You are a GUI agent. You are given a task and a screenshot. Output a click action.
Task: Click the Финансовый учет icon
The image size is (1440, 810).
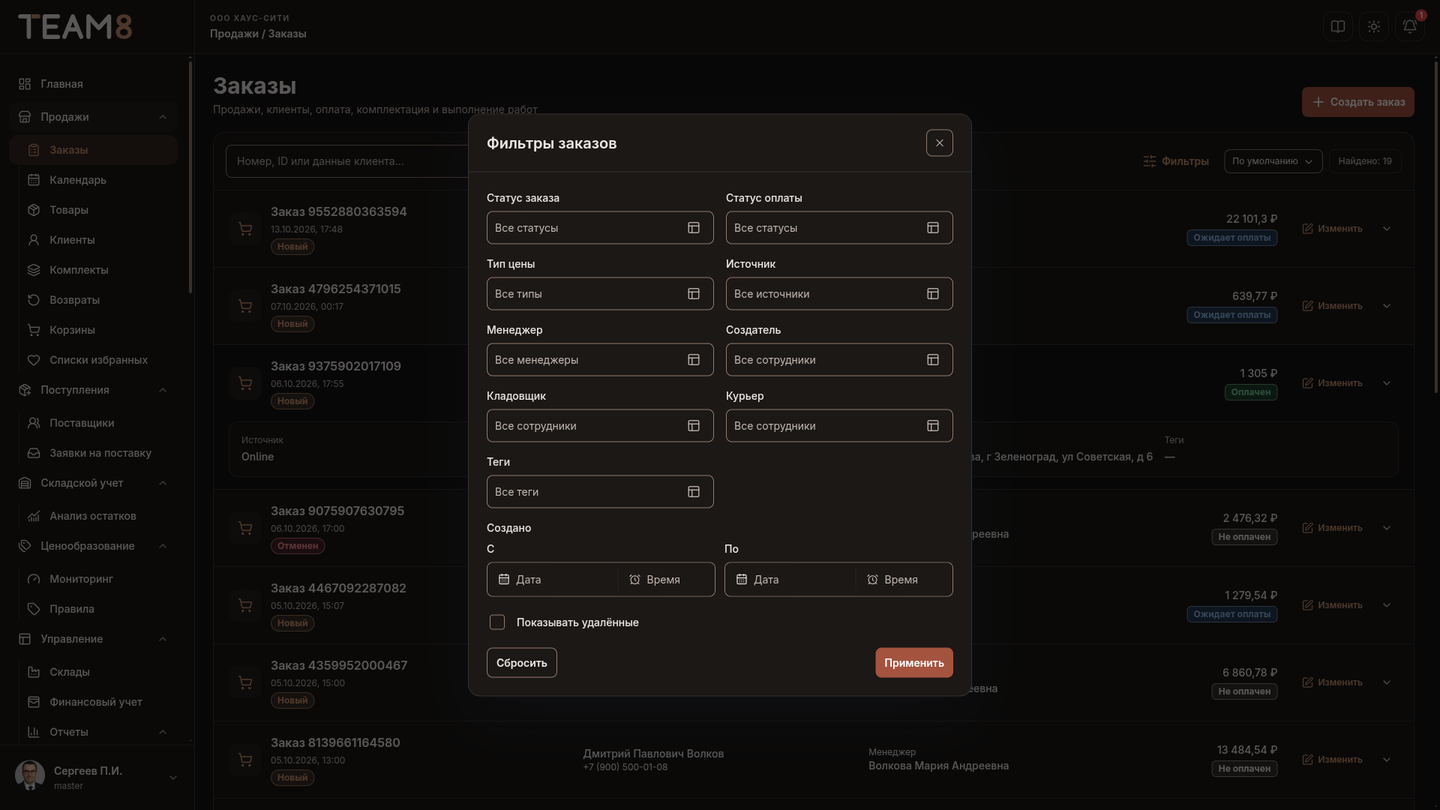(34, 702)
